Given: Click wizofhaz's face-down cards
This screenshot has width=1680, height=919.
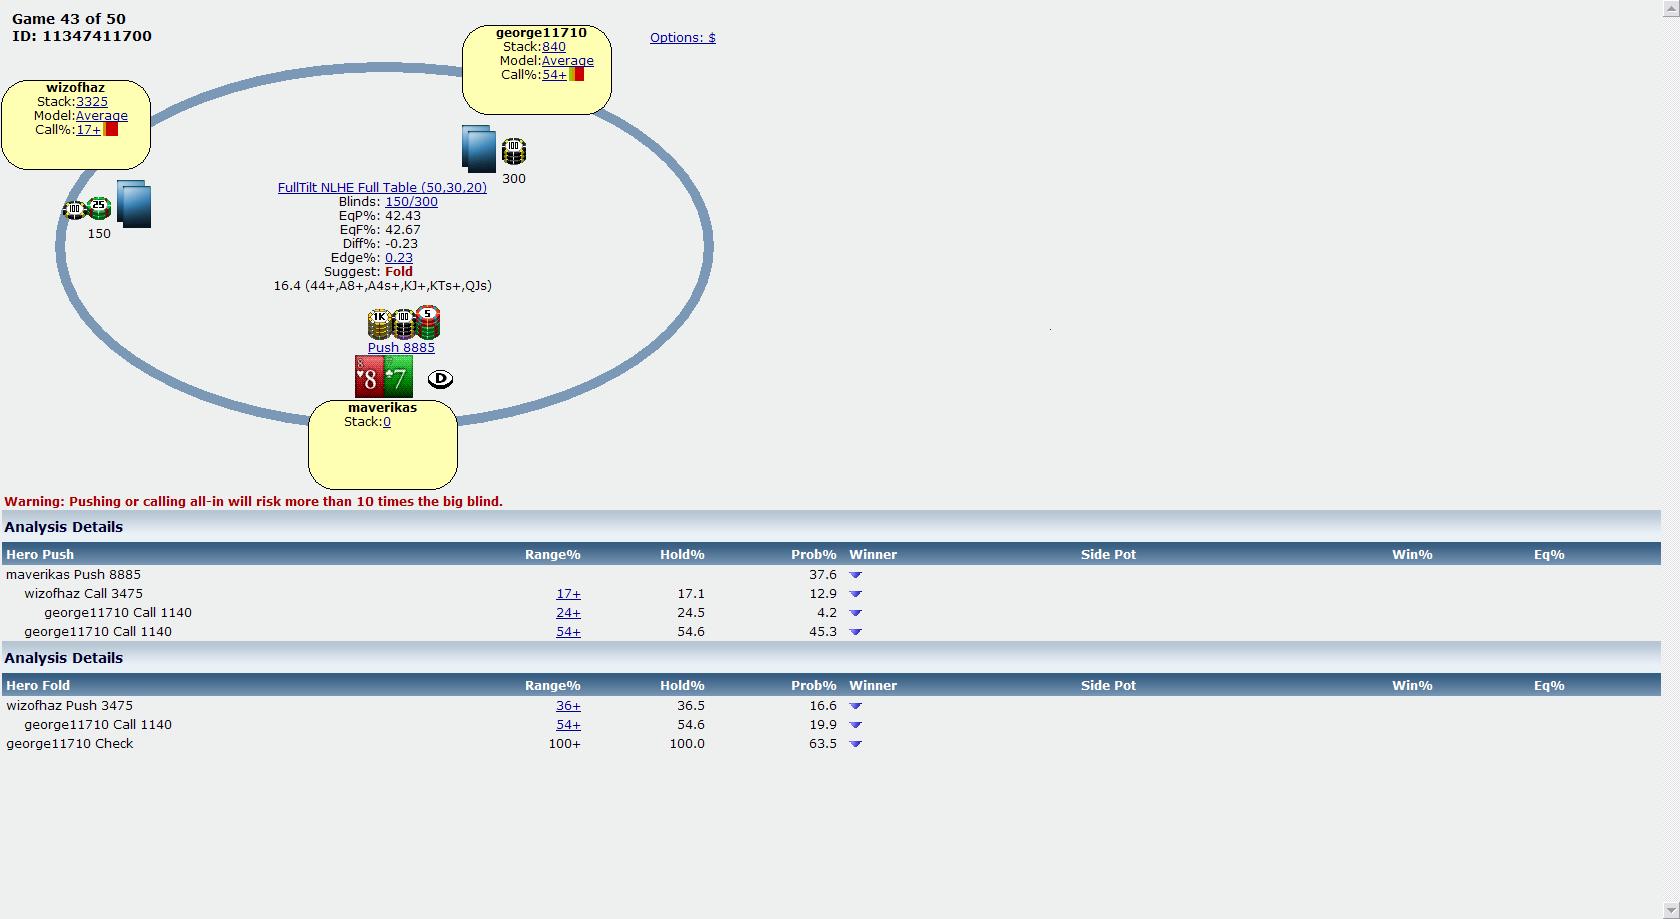Looking at the screenshot, I should 134,204.
